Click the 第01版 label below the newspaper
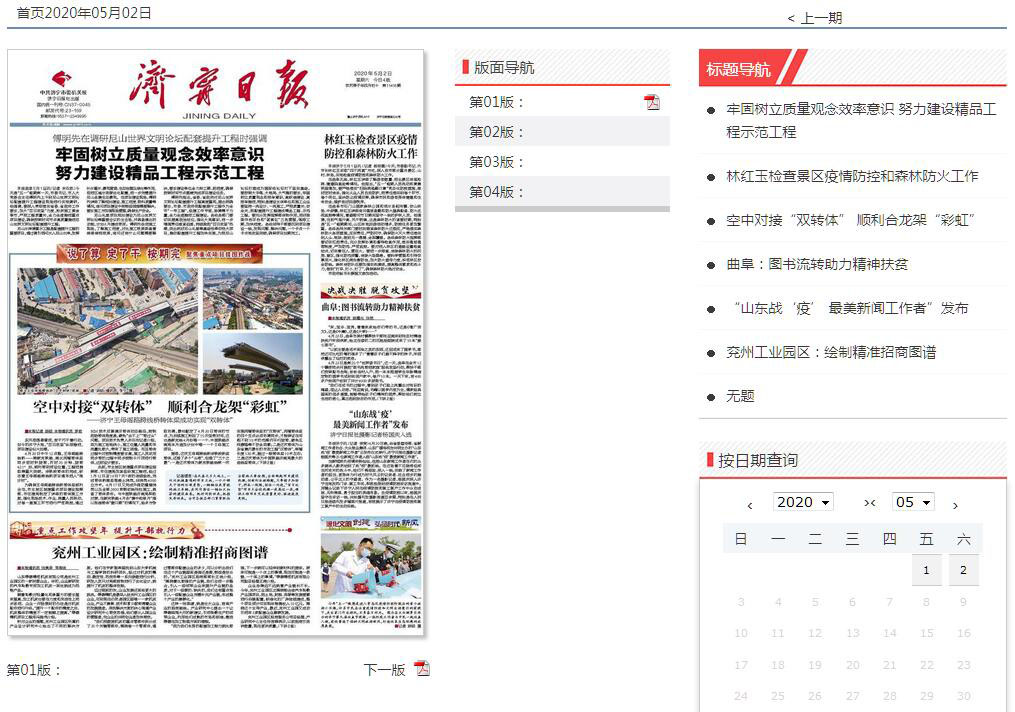The width and height of the screenshot is (1015, 712). coord(34,669)
